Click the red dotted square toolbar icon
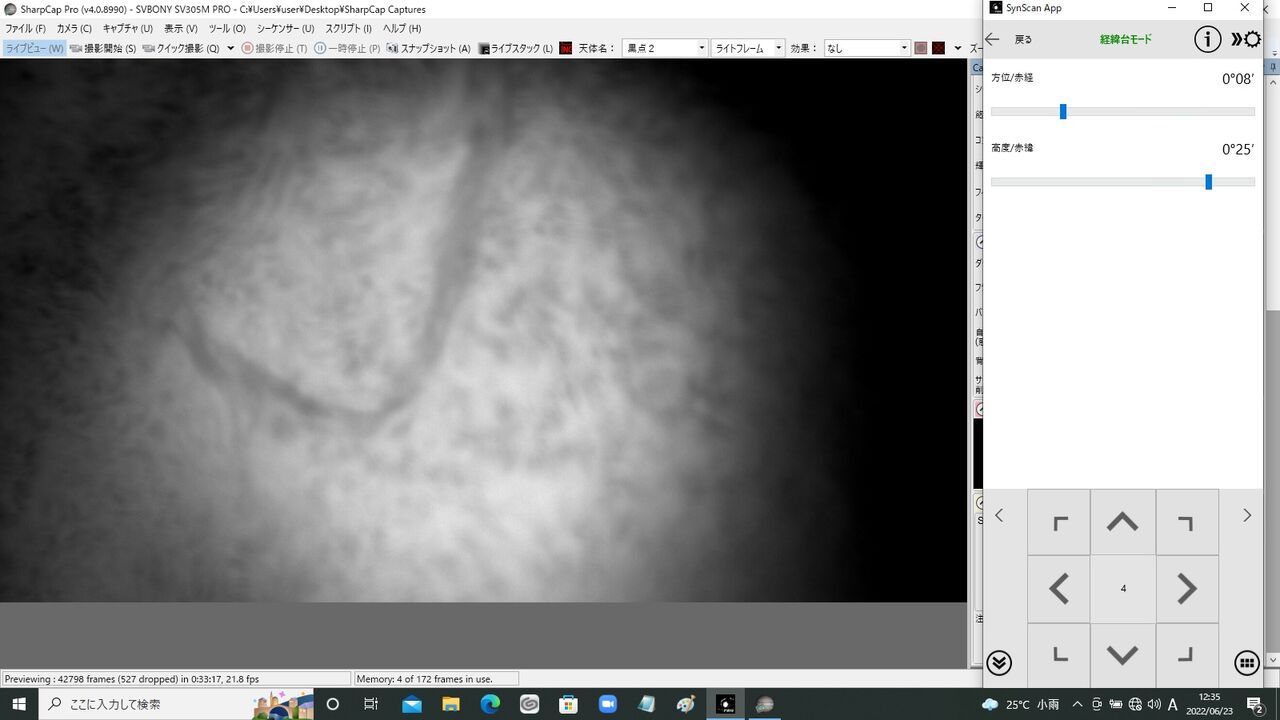This screenshot has width=1280, height=720. (x=939, y=48)
